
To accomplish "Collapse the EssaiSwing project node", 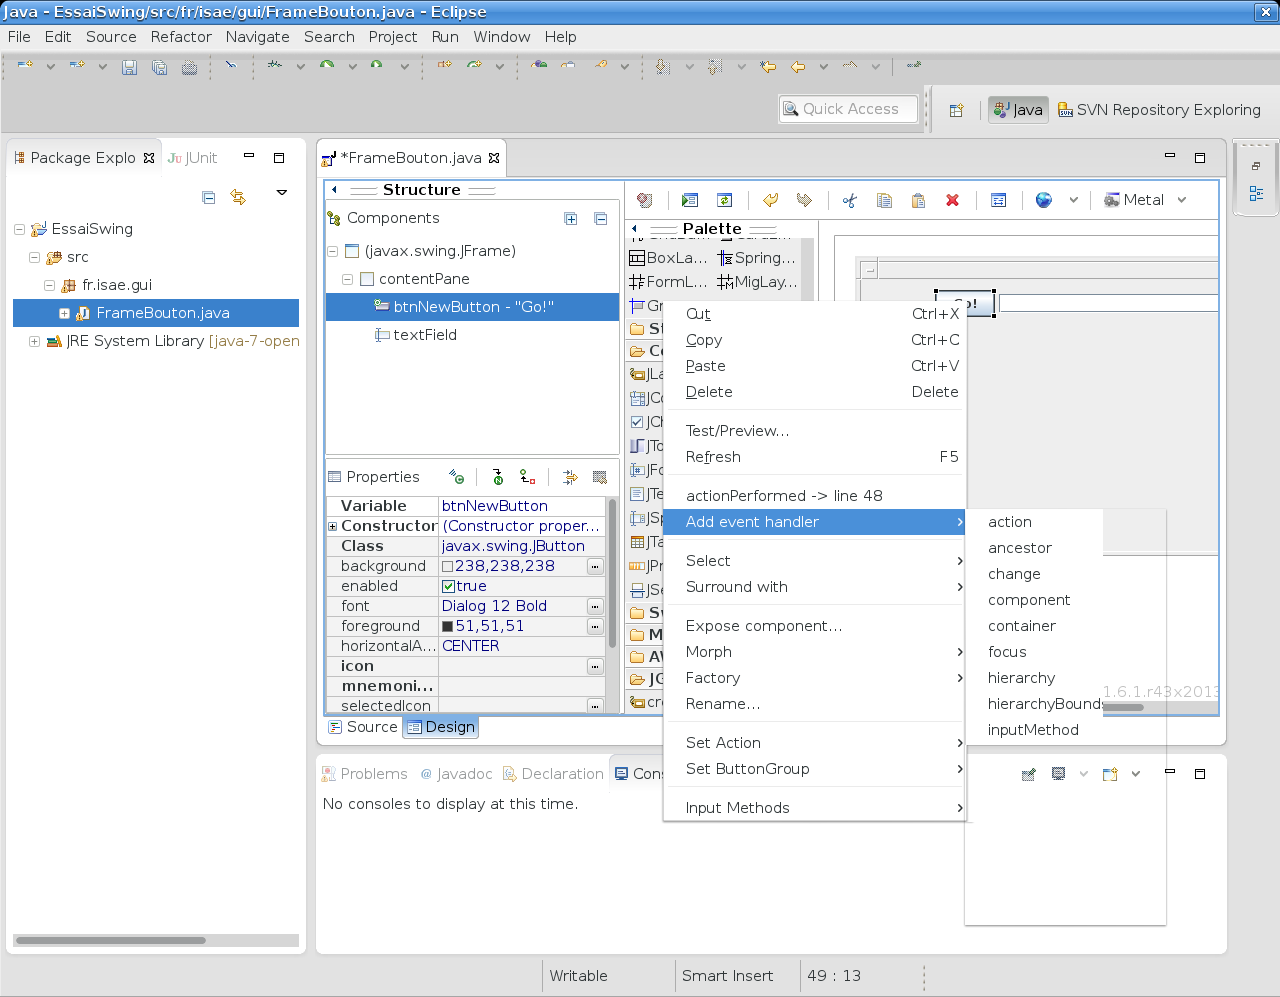I will tap(19, 229).
